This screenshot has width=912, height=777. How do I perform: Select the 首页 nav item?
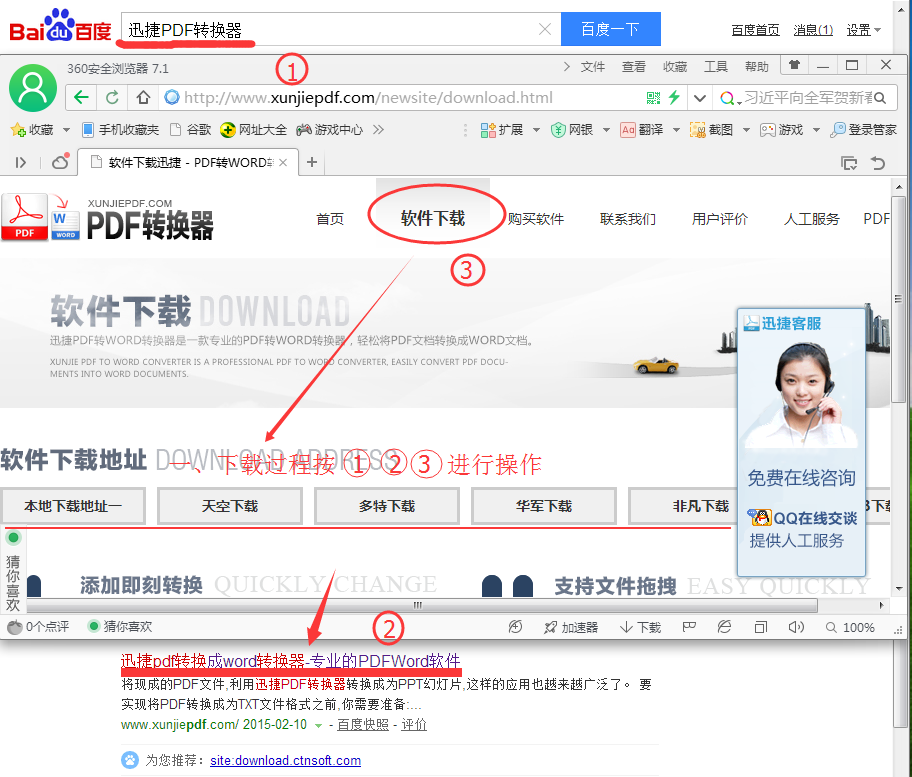(330, 219)
